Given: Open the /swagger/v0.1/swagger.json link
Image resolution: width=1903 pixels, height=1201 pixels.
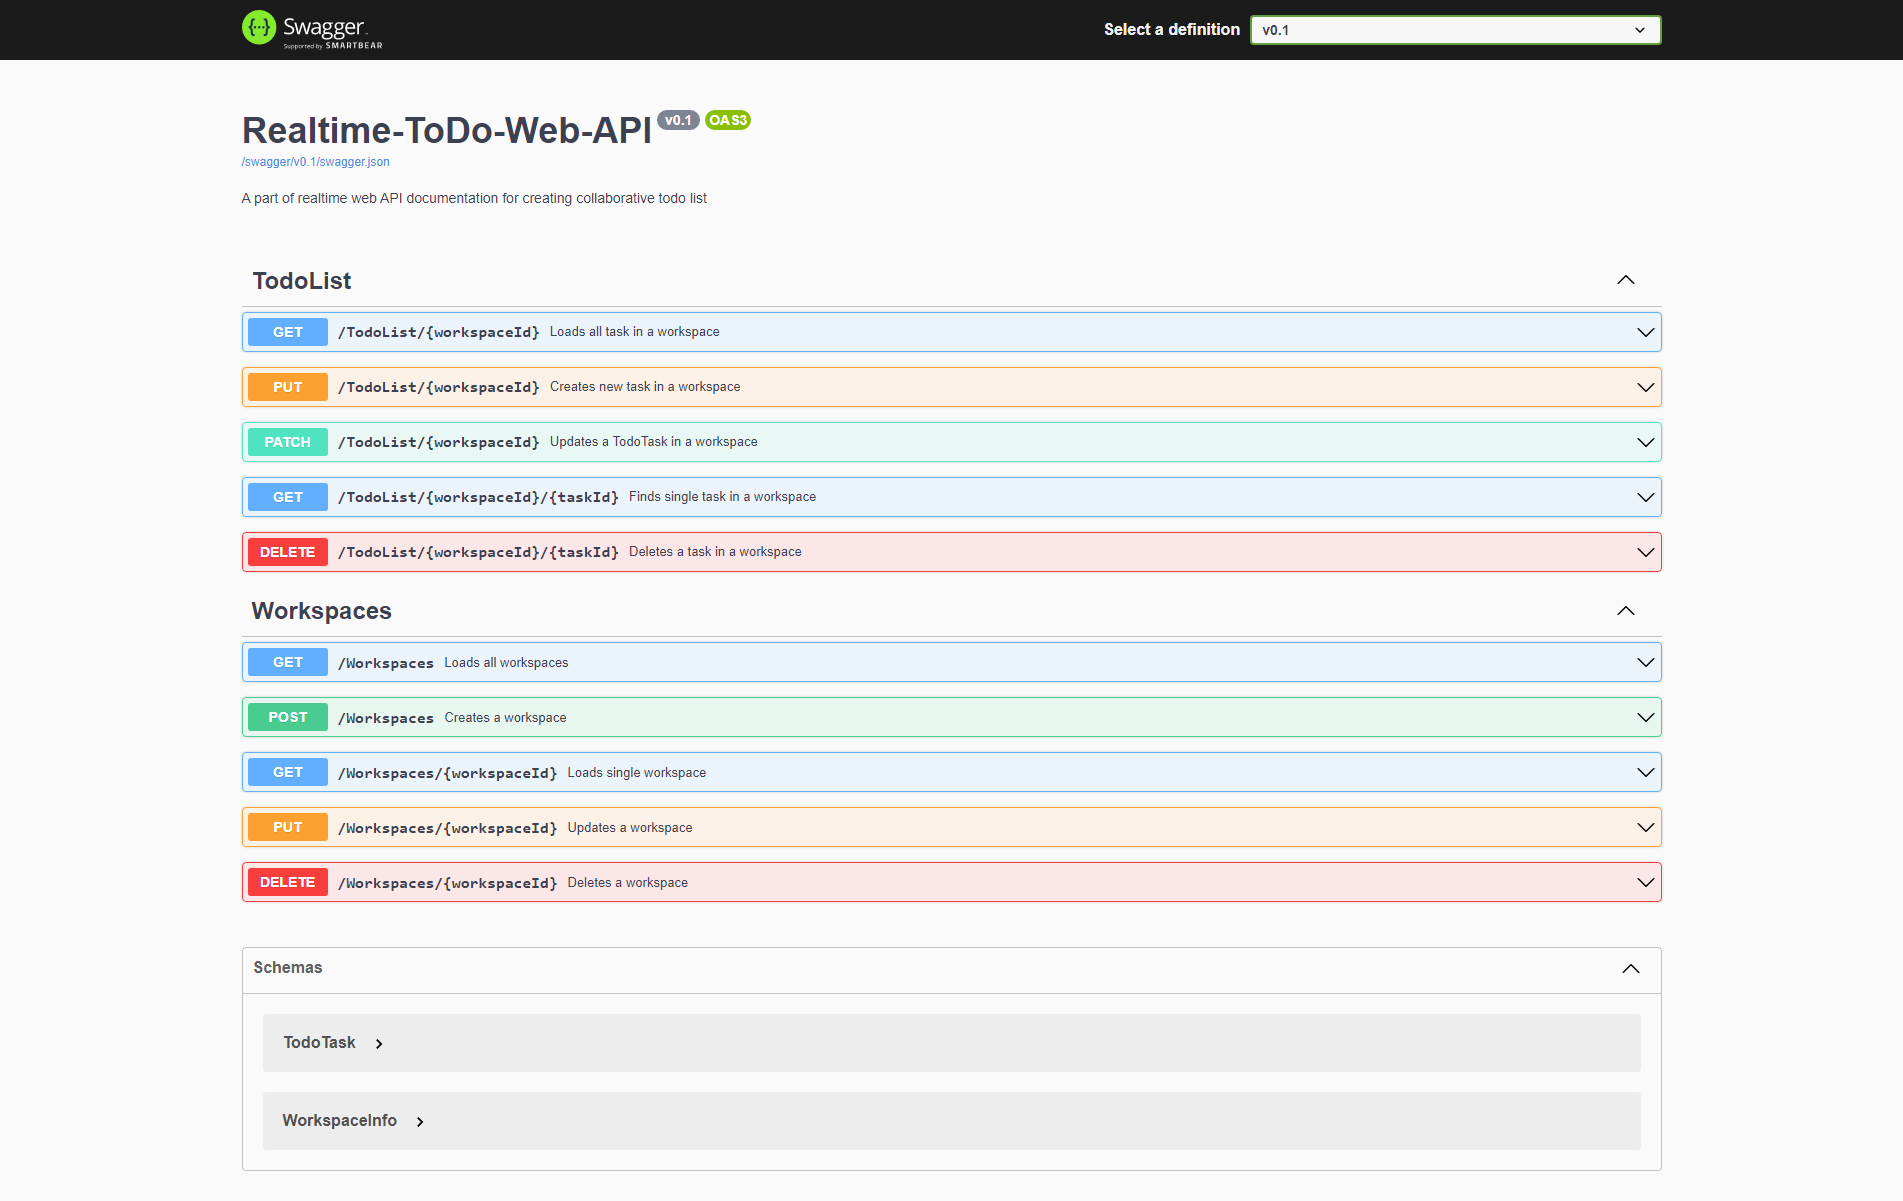Looking at the screenshot, I should (x=315, y=161).
